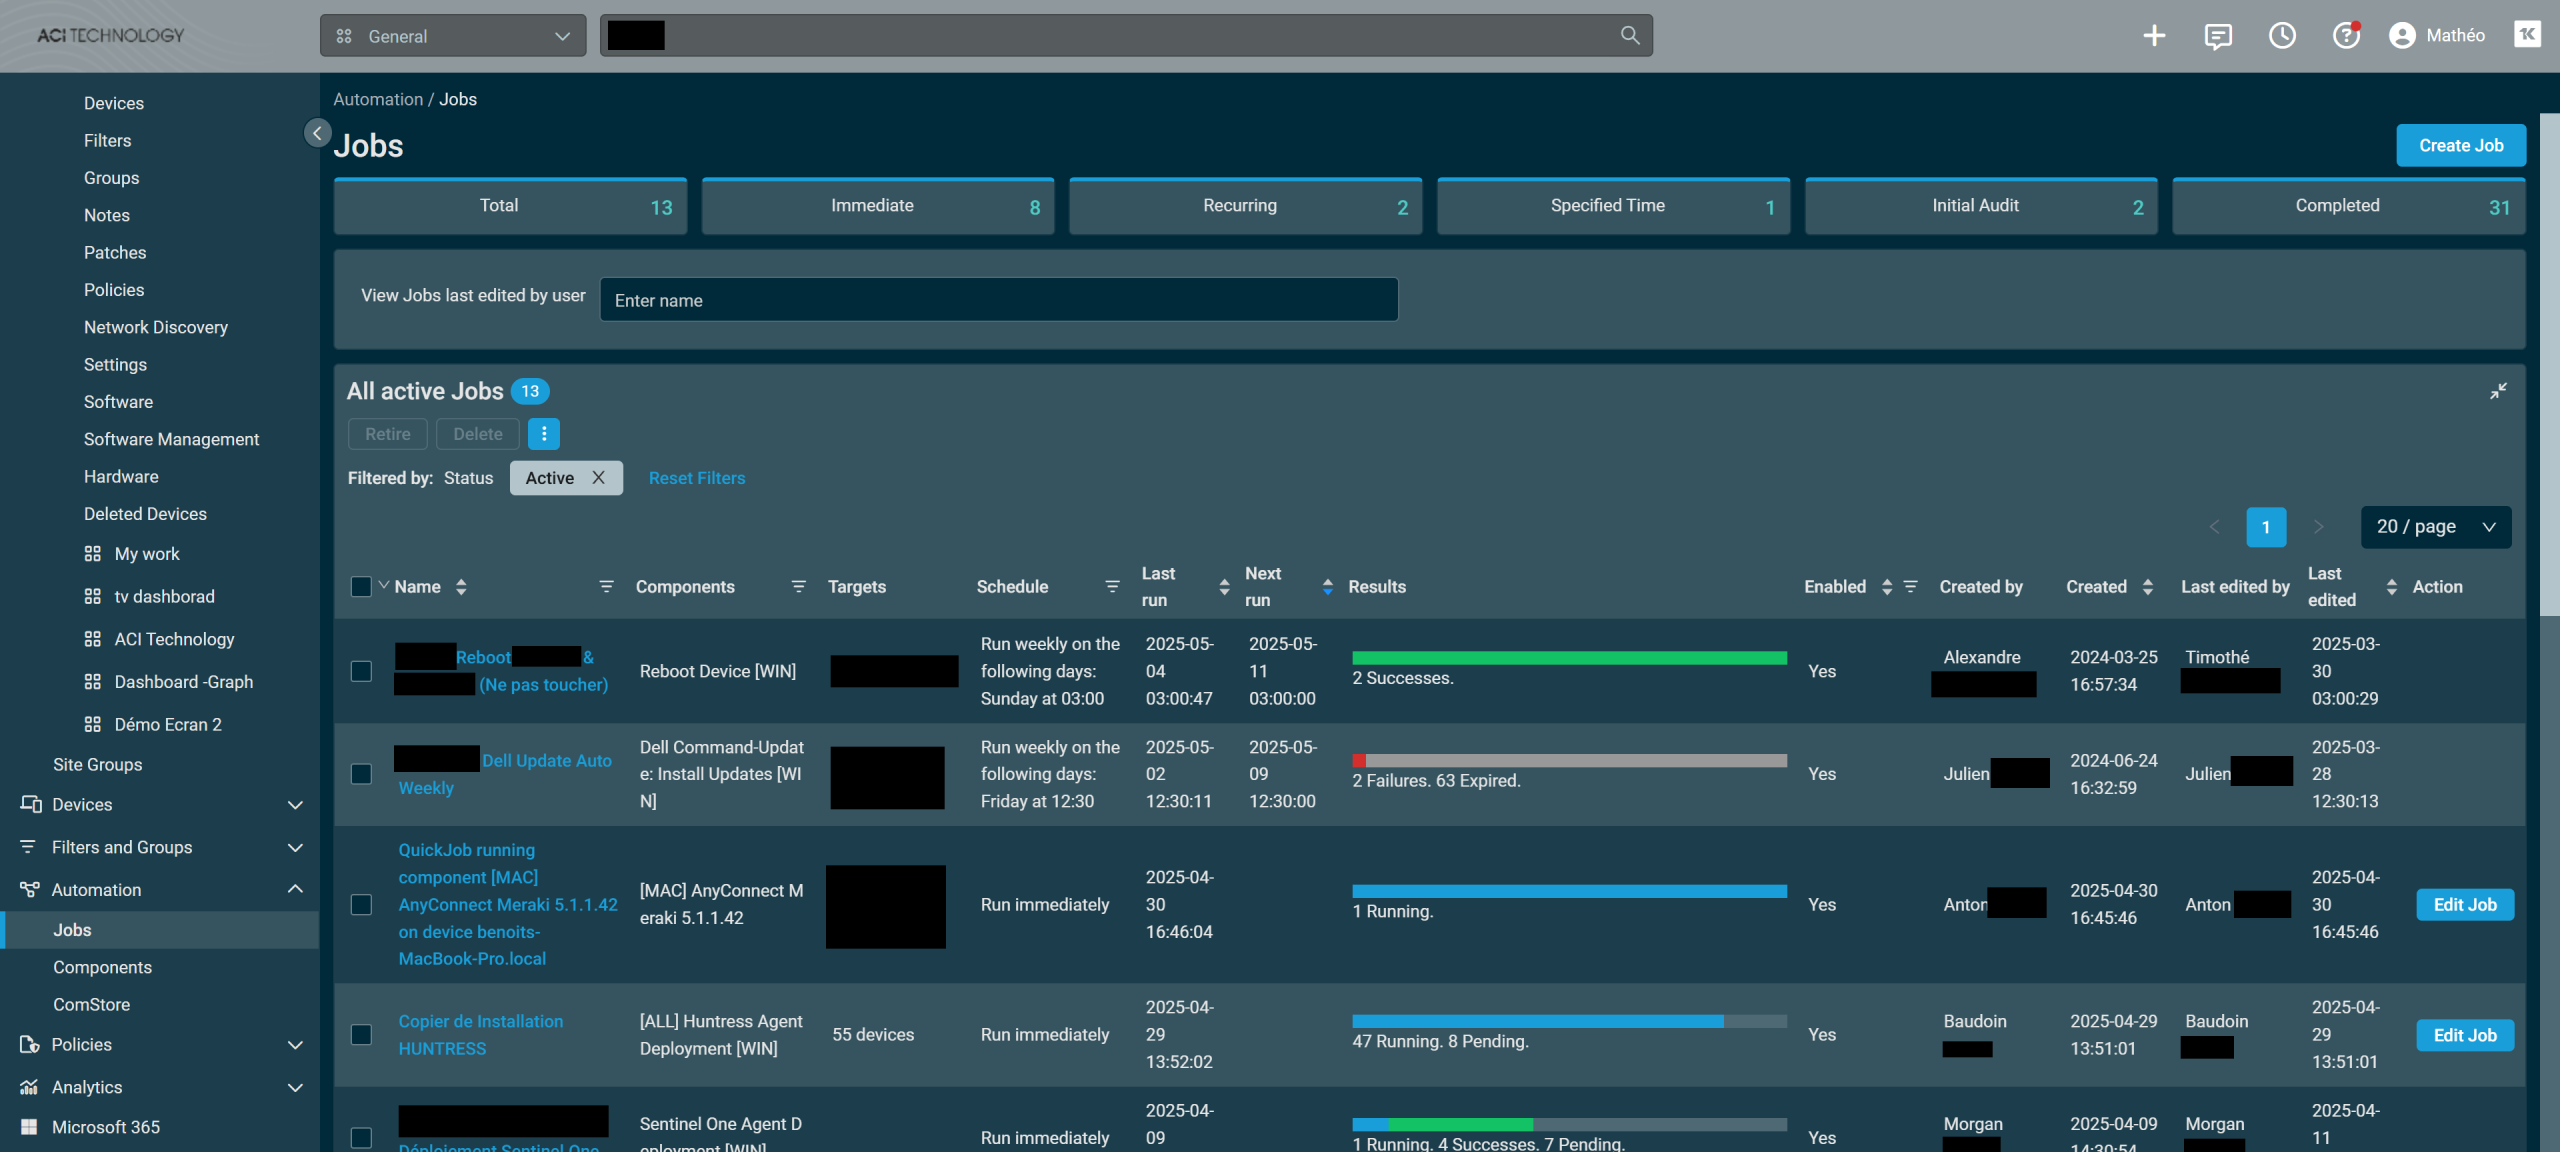2560x1152 pixels.
Task: Open the tv dashborad dashboard icon
Action: point(93,597)
